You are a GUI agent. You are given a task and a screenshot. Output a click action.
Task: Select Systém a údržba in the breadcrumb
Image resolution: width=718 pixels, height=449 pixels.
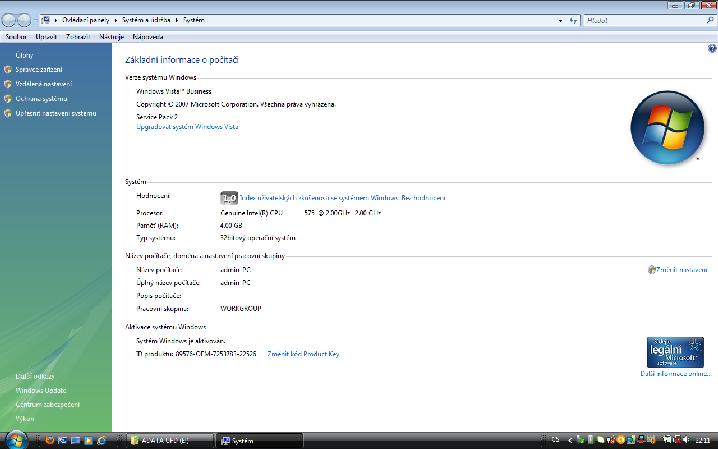pyautogui.click(x=146, y=20)
